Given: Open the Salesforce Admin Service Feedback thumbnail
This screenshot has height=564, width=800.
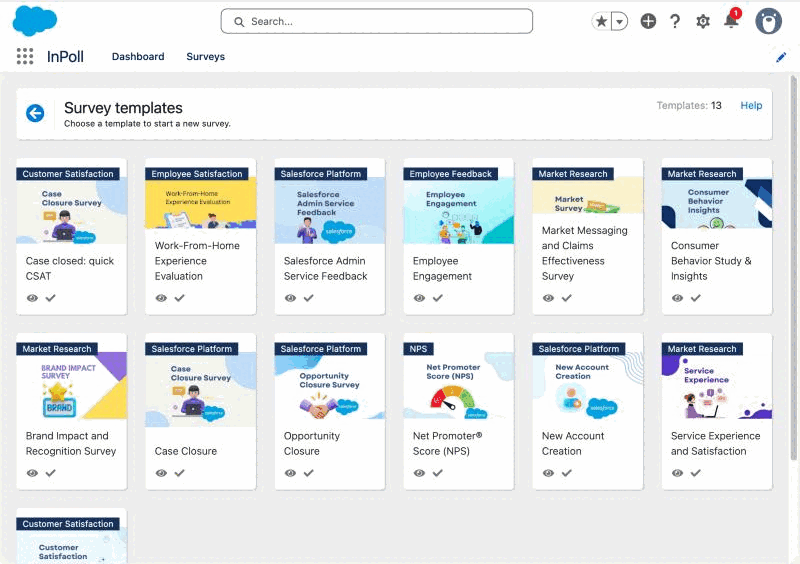Looking at the screenshot, I should coord(330,212).
